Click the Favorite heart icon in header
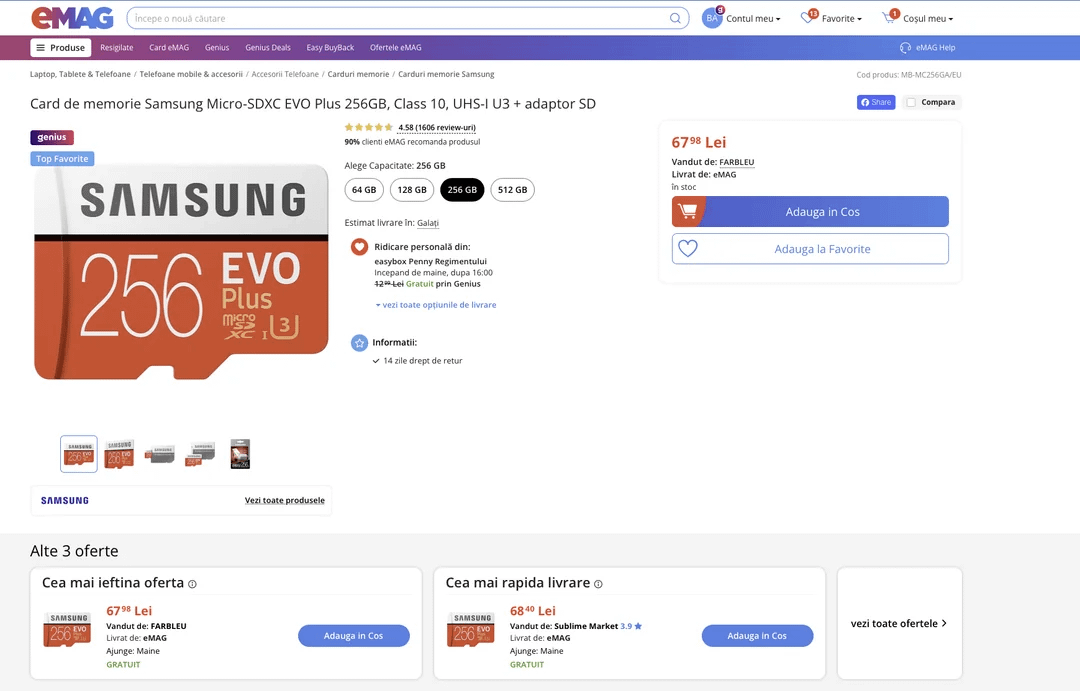 pos(807,18)
